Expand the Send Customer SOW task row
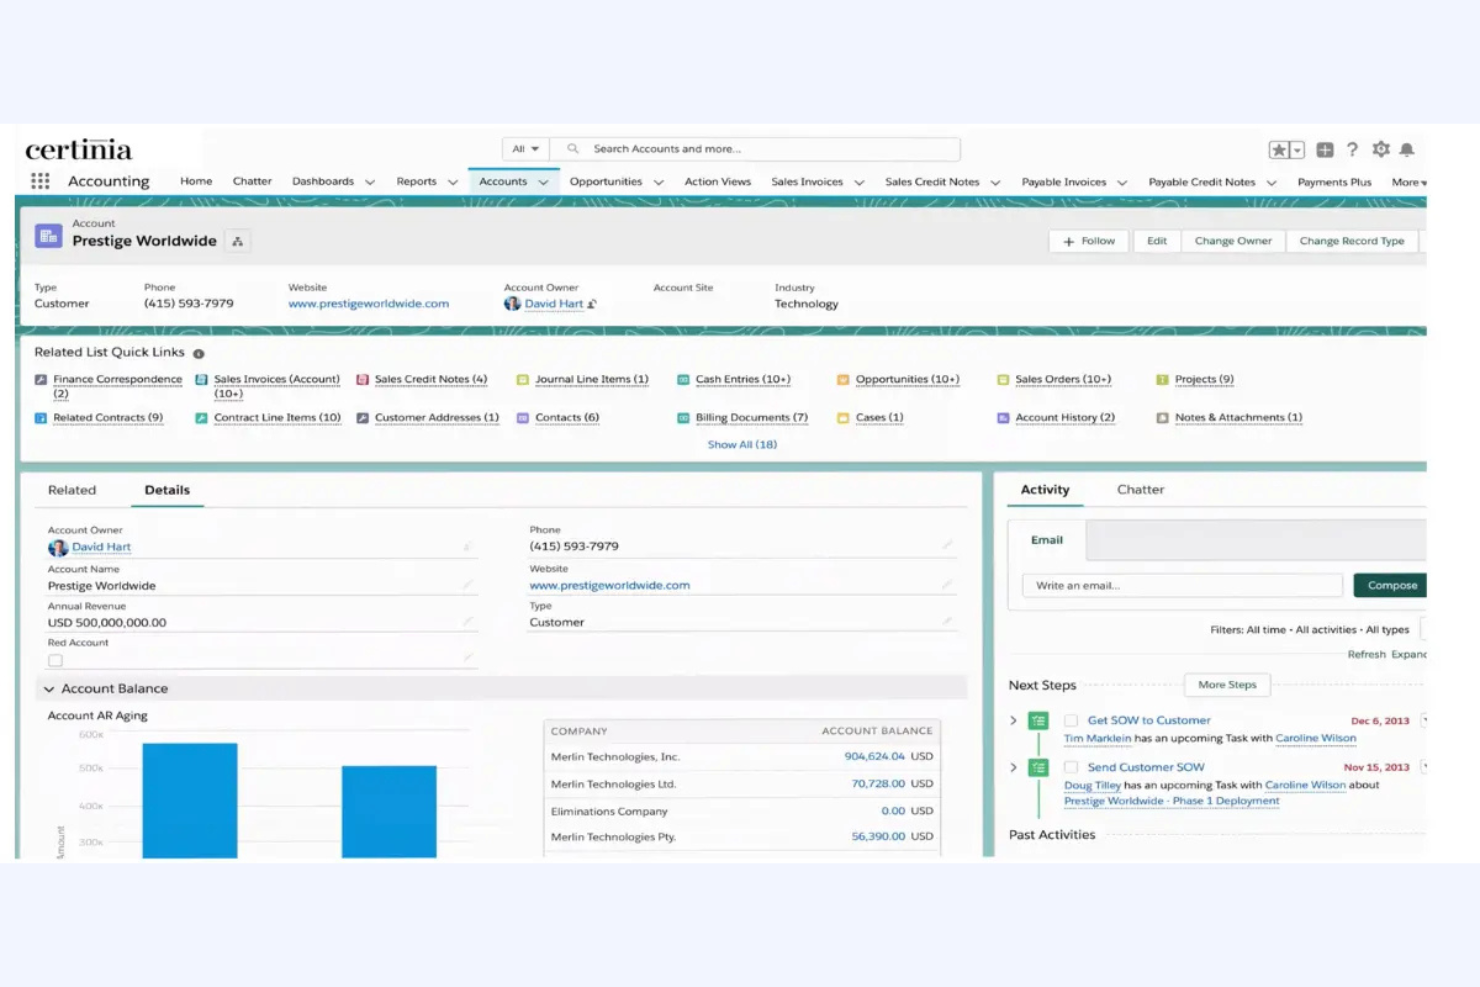The image size is (1480, 987). click(x=1013, y=767)
